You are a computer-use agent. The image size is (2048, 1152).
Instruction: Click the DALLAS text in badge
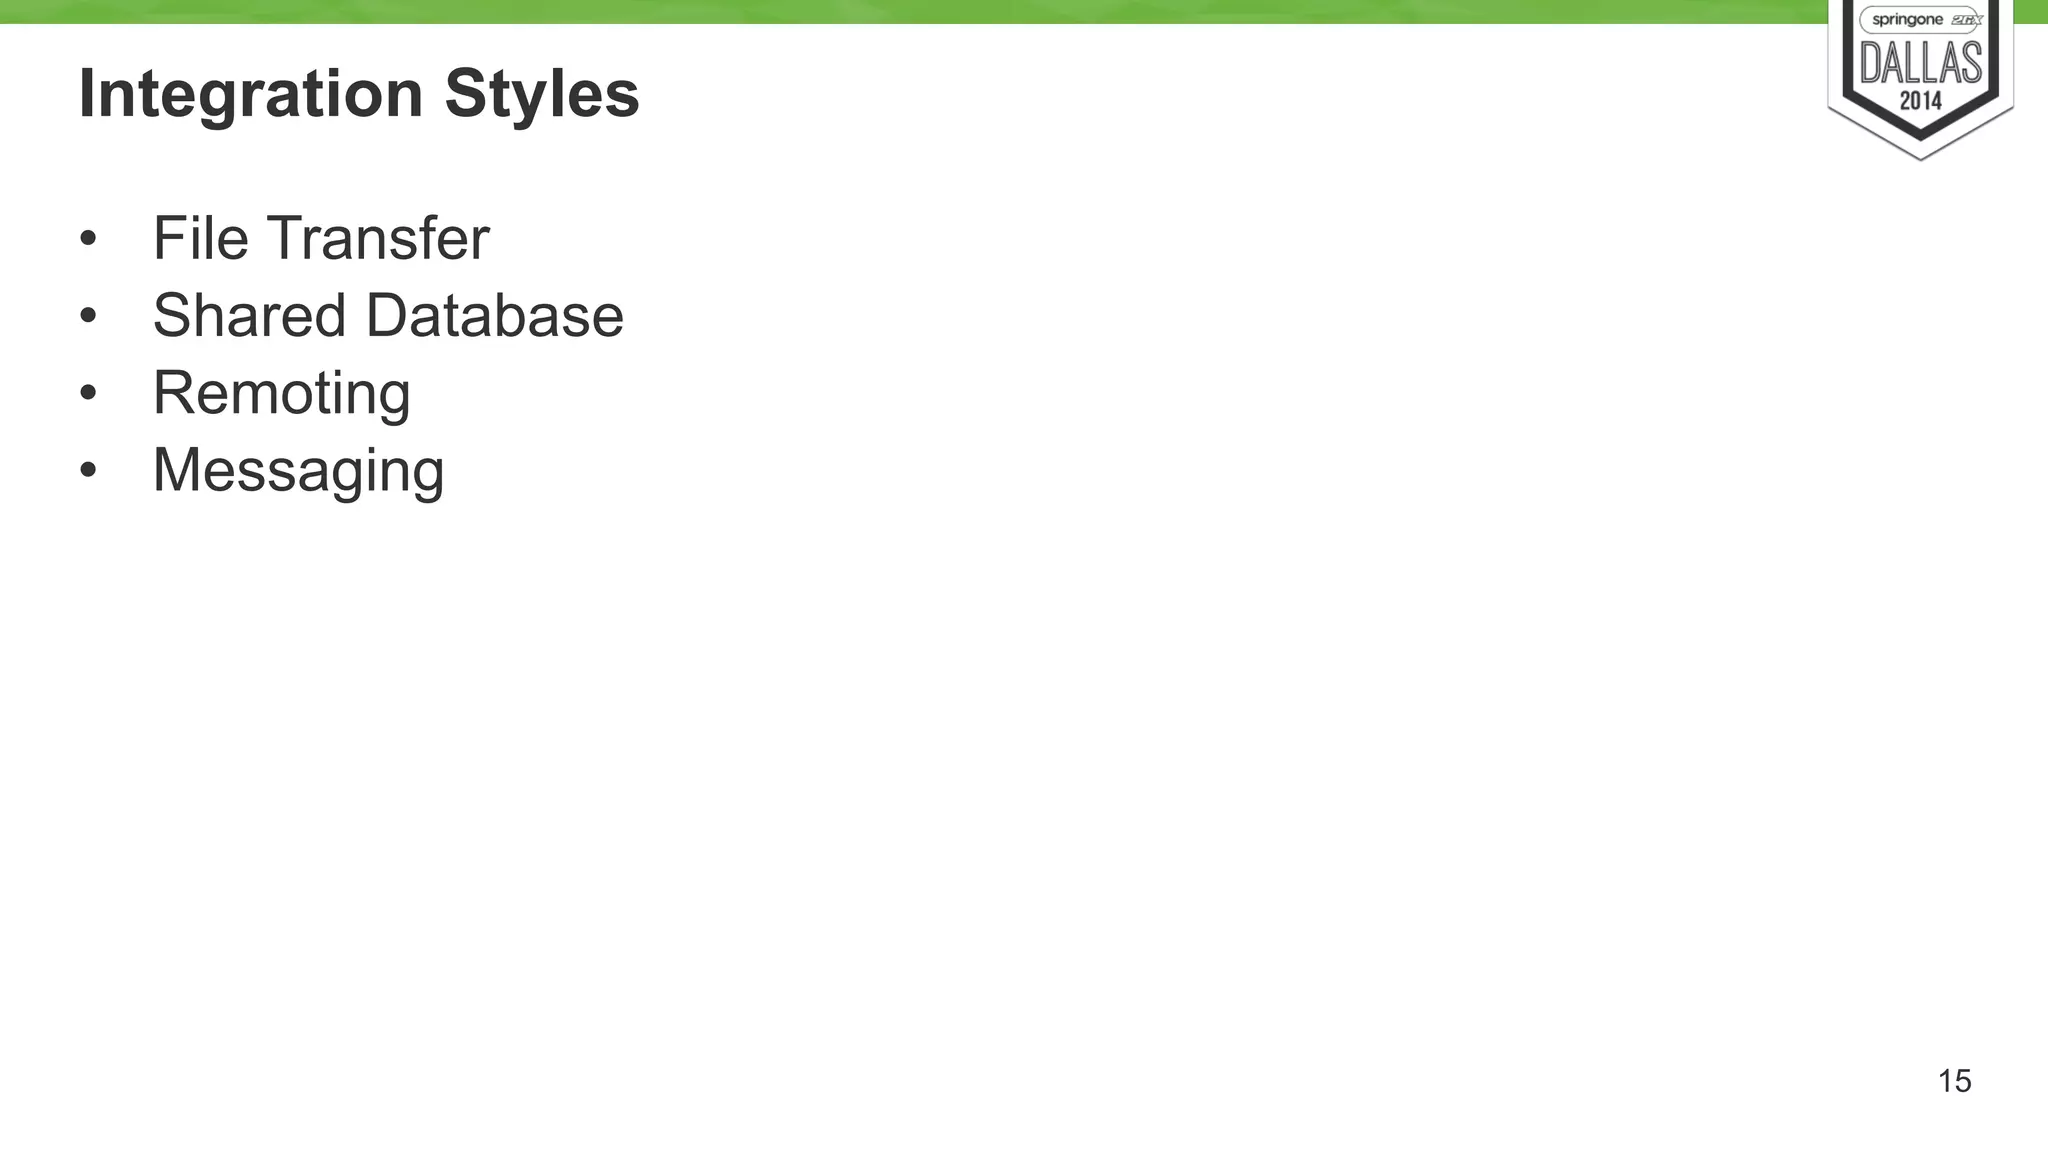pyautogui.click(x=1920, y=64)
